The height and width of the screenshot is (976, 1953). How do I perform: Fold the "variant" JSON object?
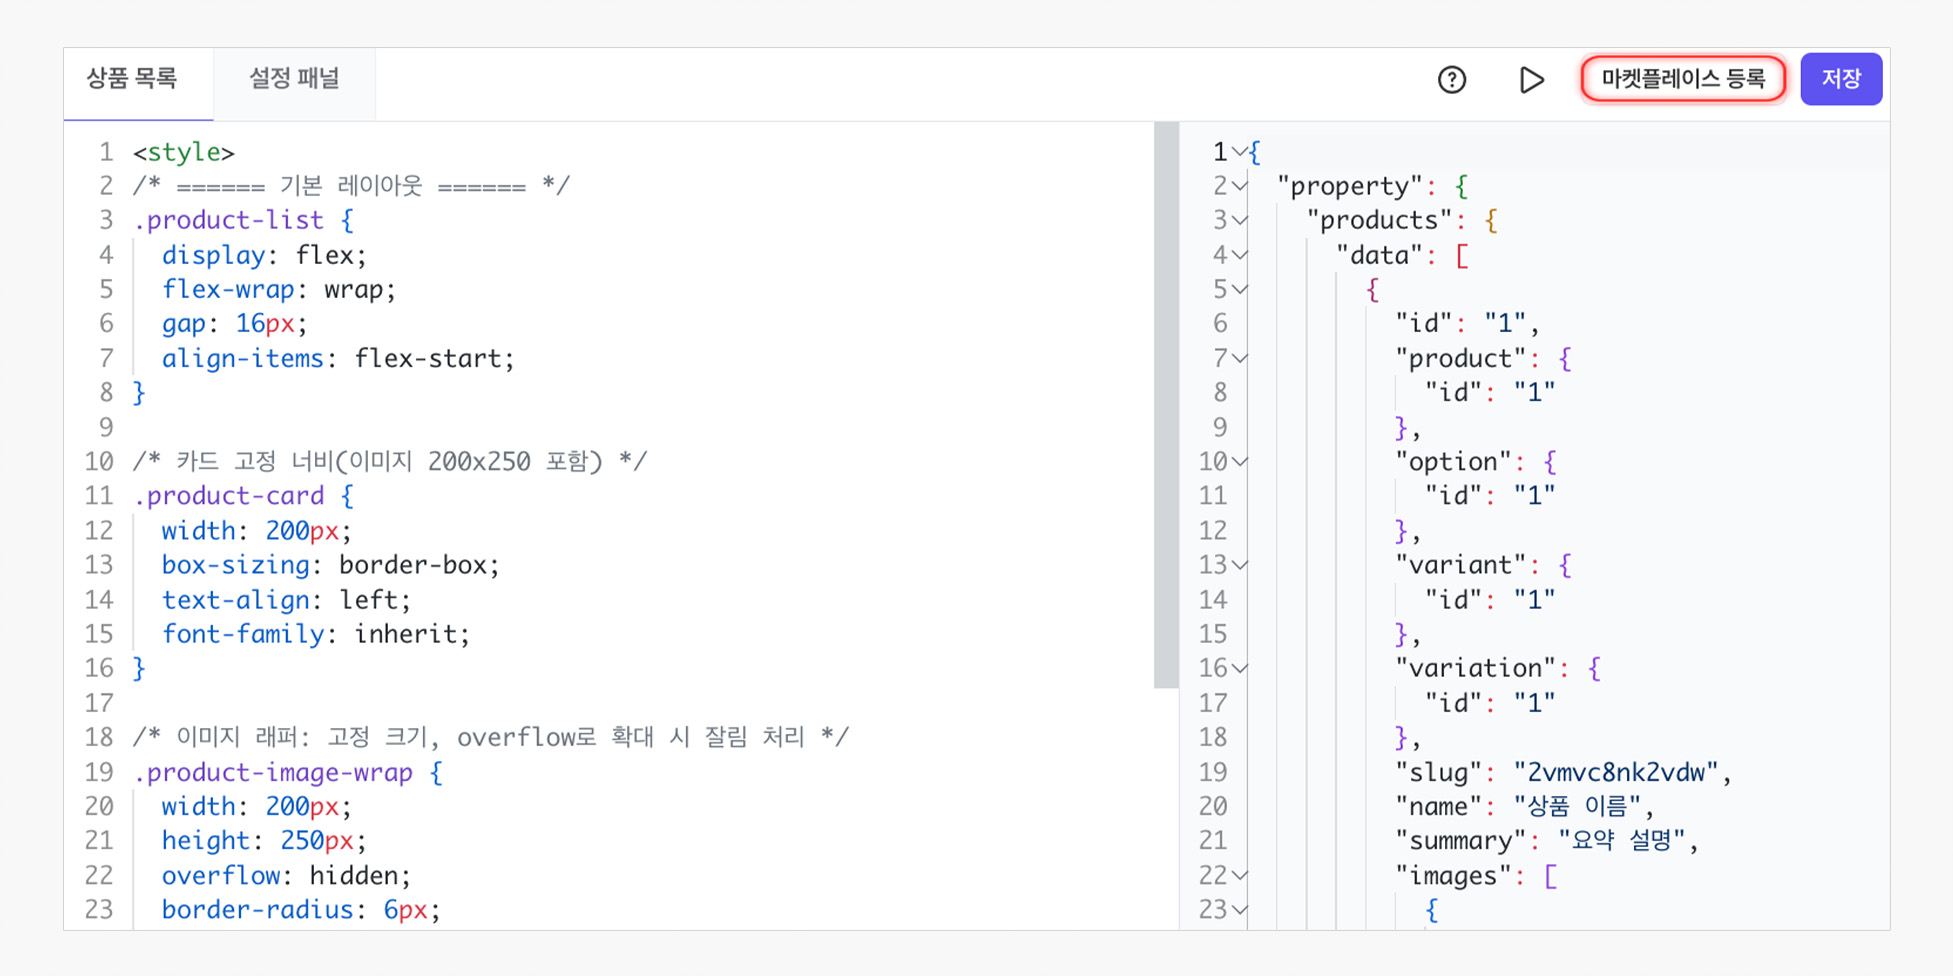(1240, 565)
